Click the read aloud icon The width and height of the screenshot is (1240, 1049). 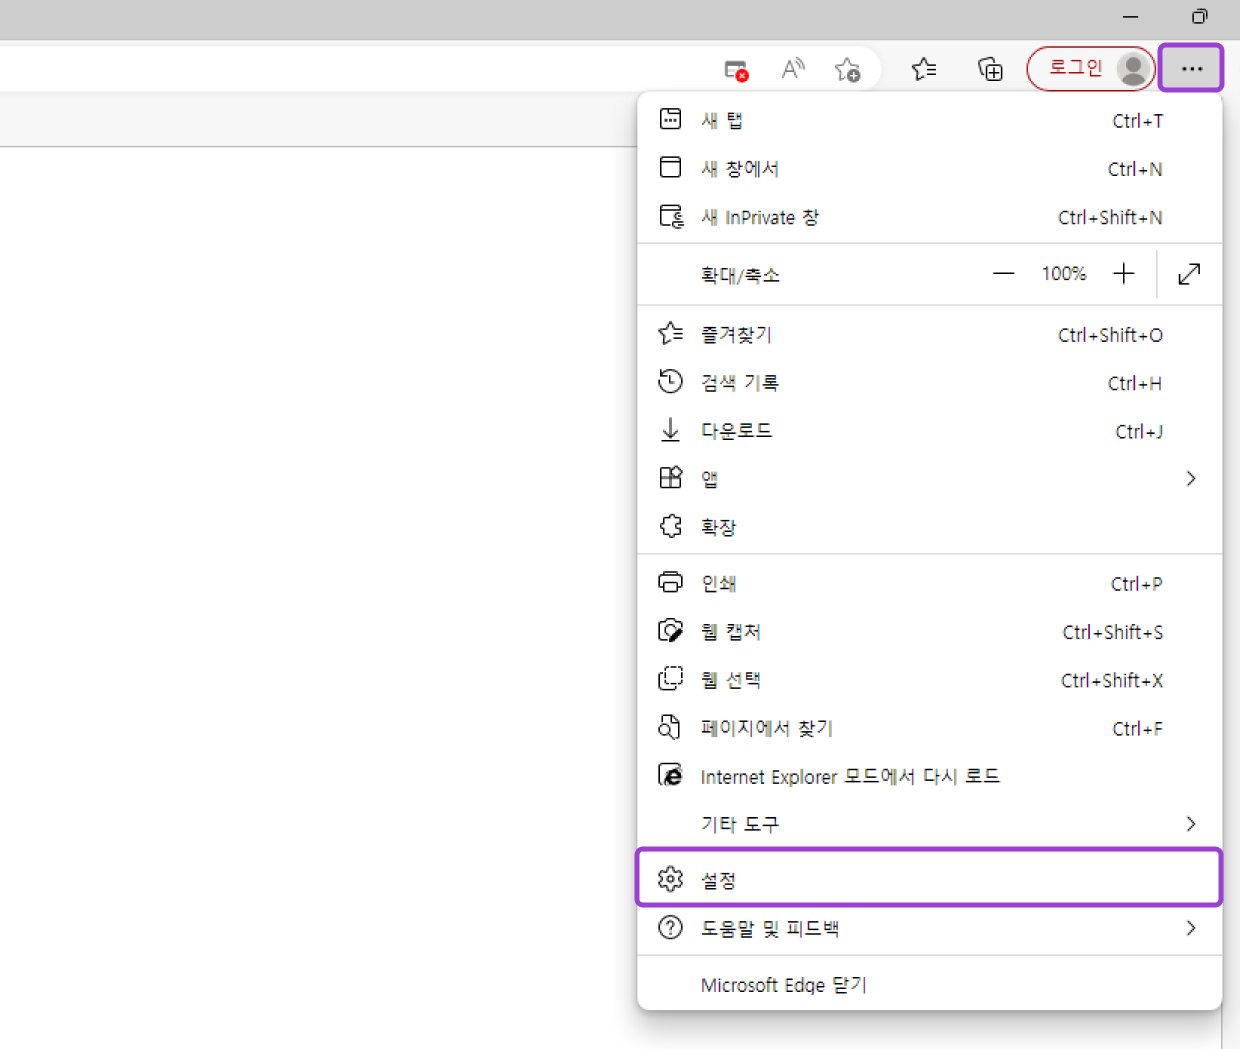point(793,69)
